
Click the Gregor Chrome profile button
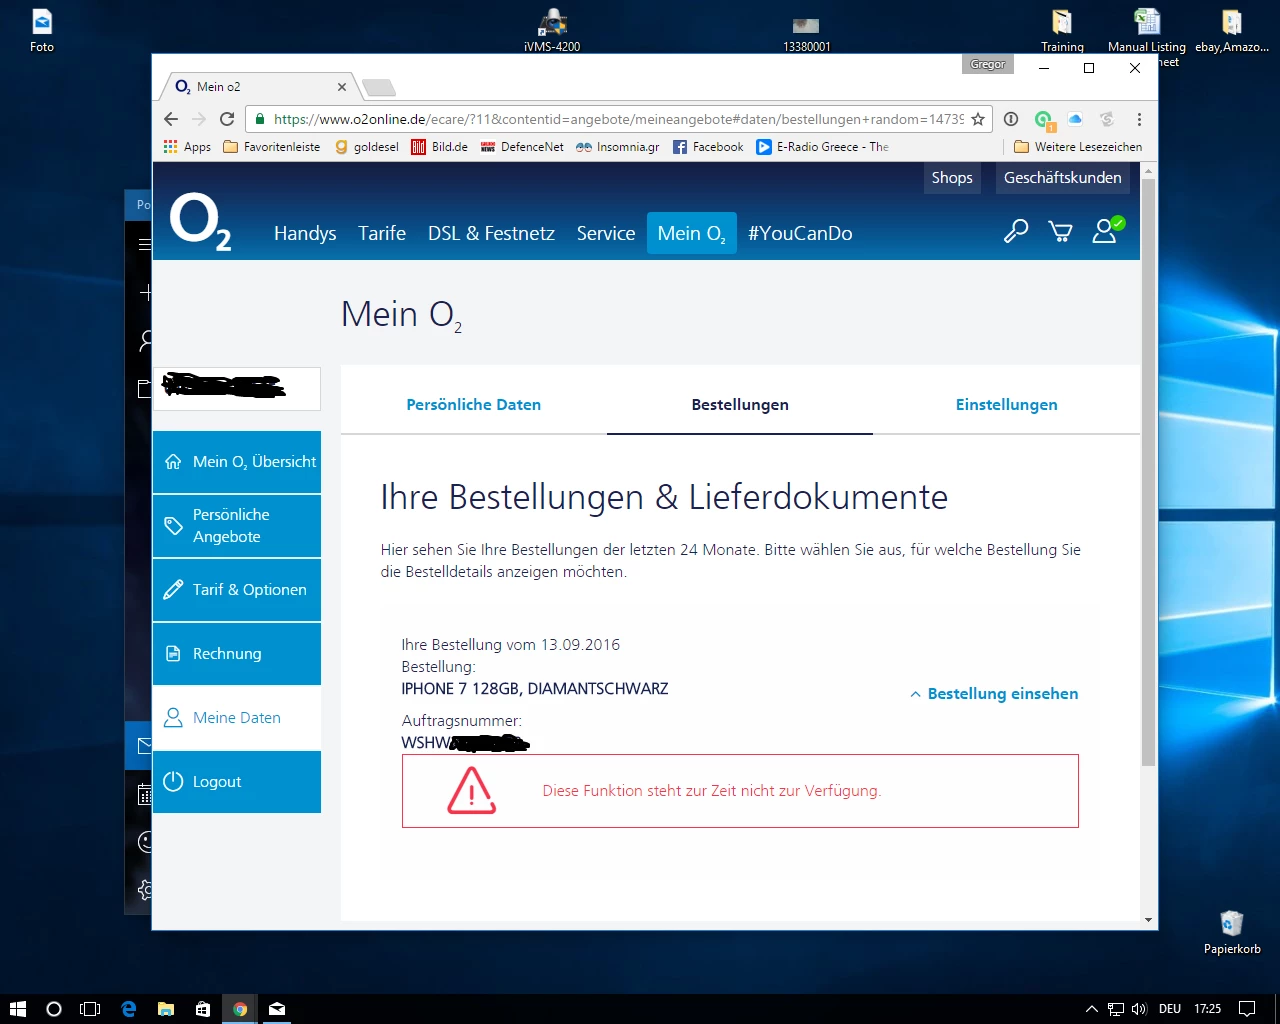(x=988, y=64)
